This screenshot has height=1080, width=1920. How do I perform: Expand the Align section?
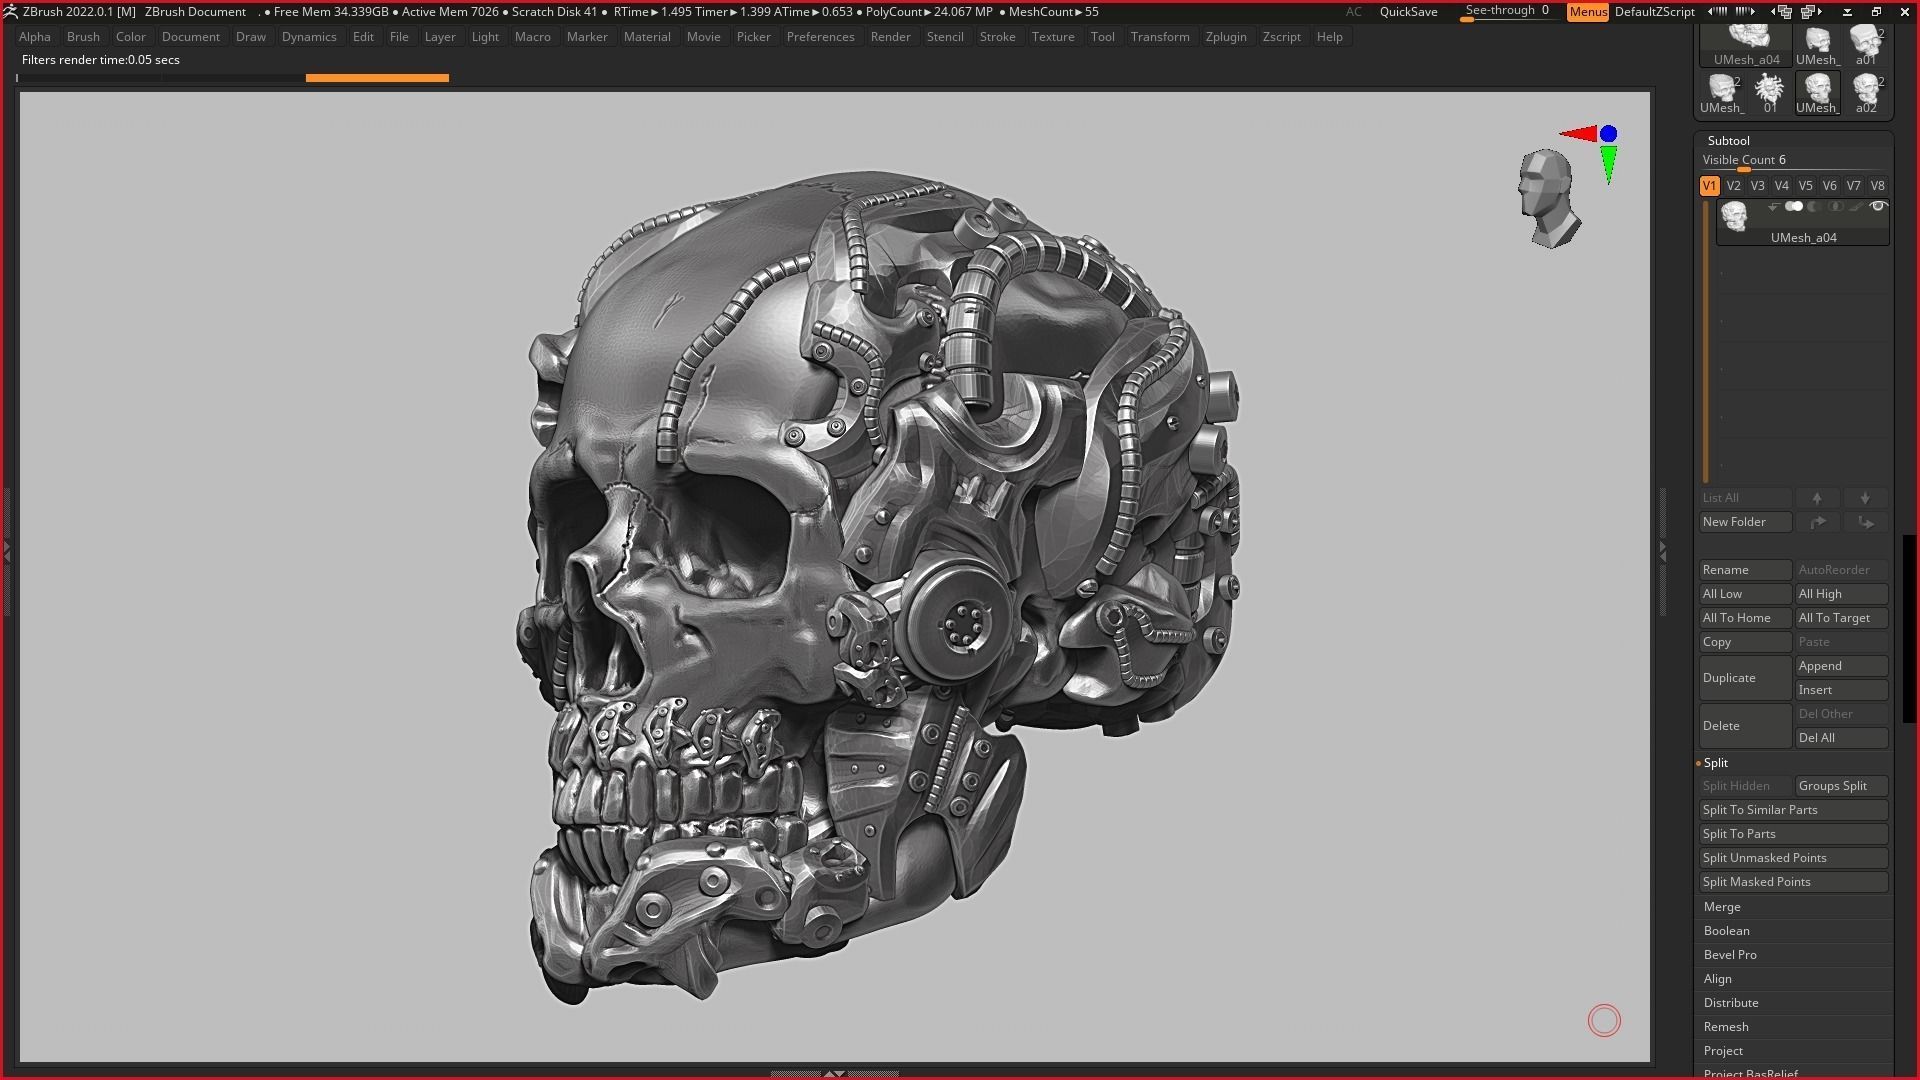[1717, 979]
